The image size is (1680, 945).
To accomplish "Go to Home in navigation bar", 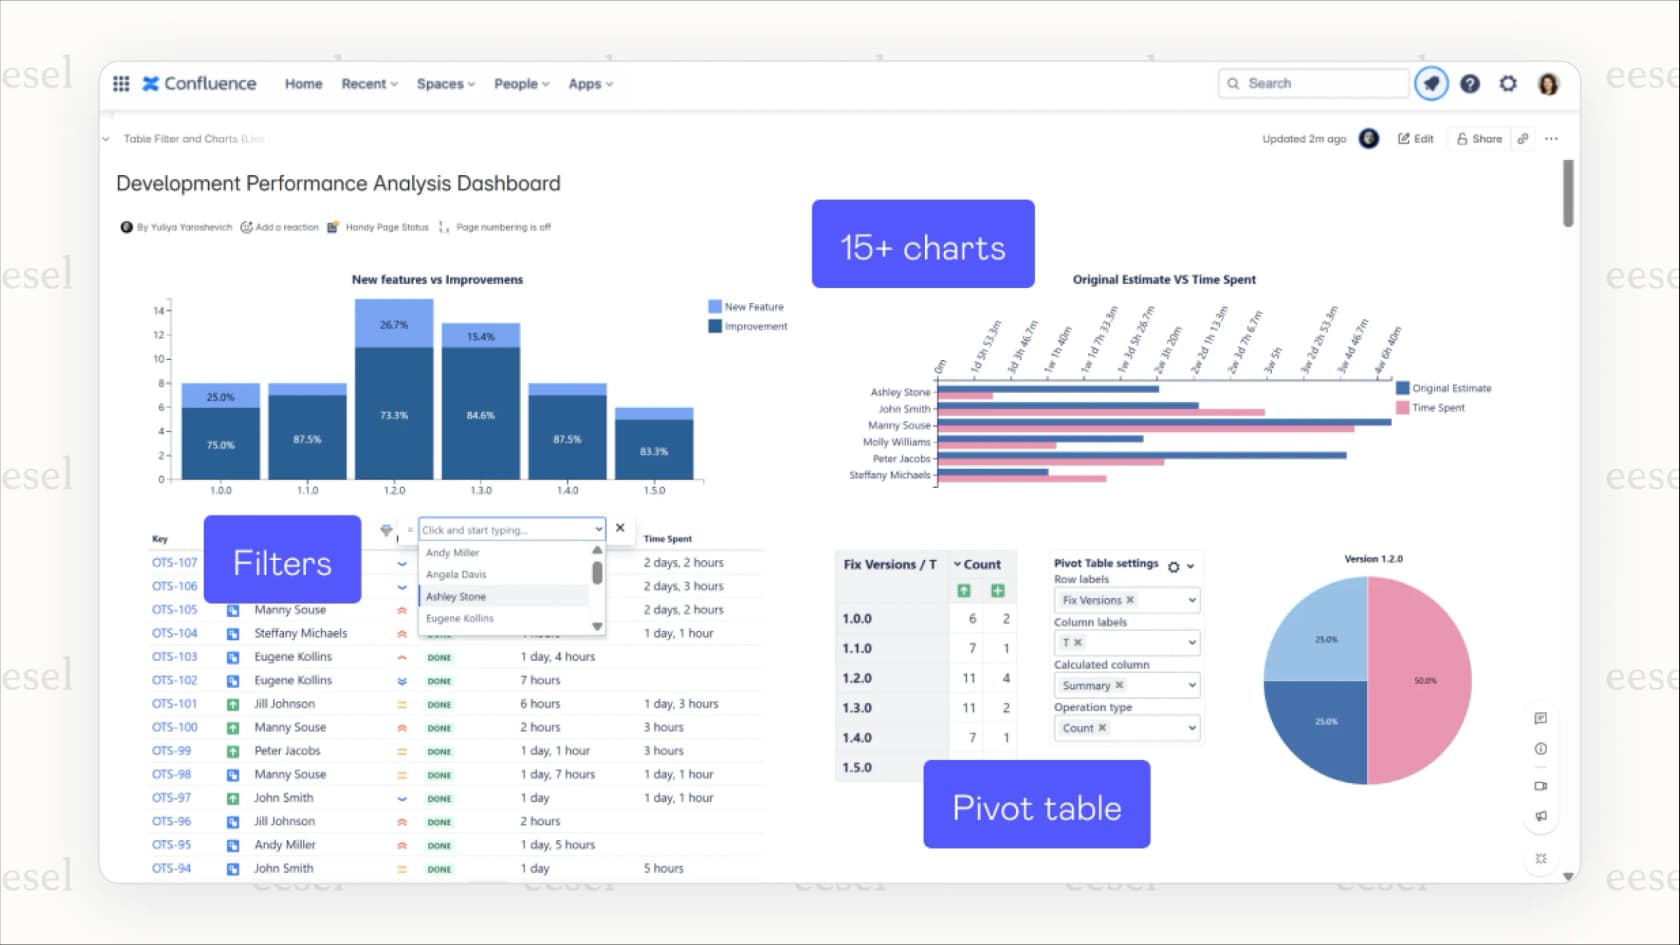I will pos(303,84).
